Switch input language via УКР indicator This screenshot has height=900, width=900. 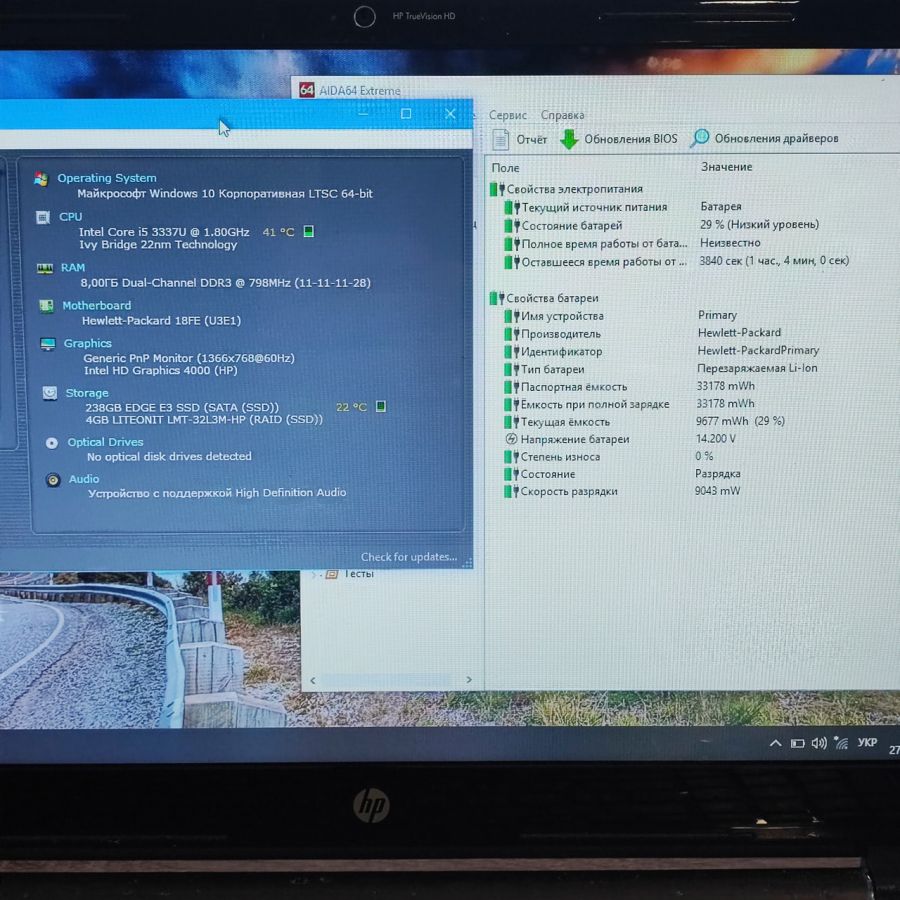click(867, 742)
